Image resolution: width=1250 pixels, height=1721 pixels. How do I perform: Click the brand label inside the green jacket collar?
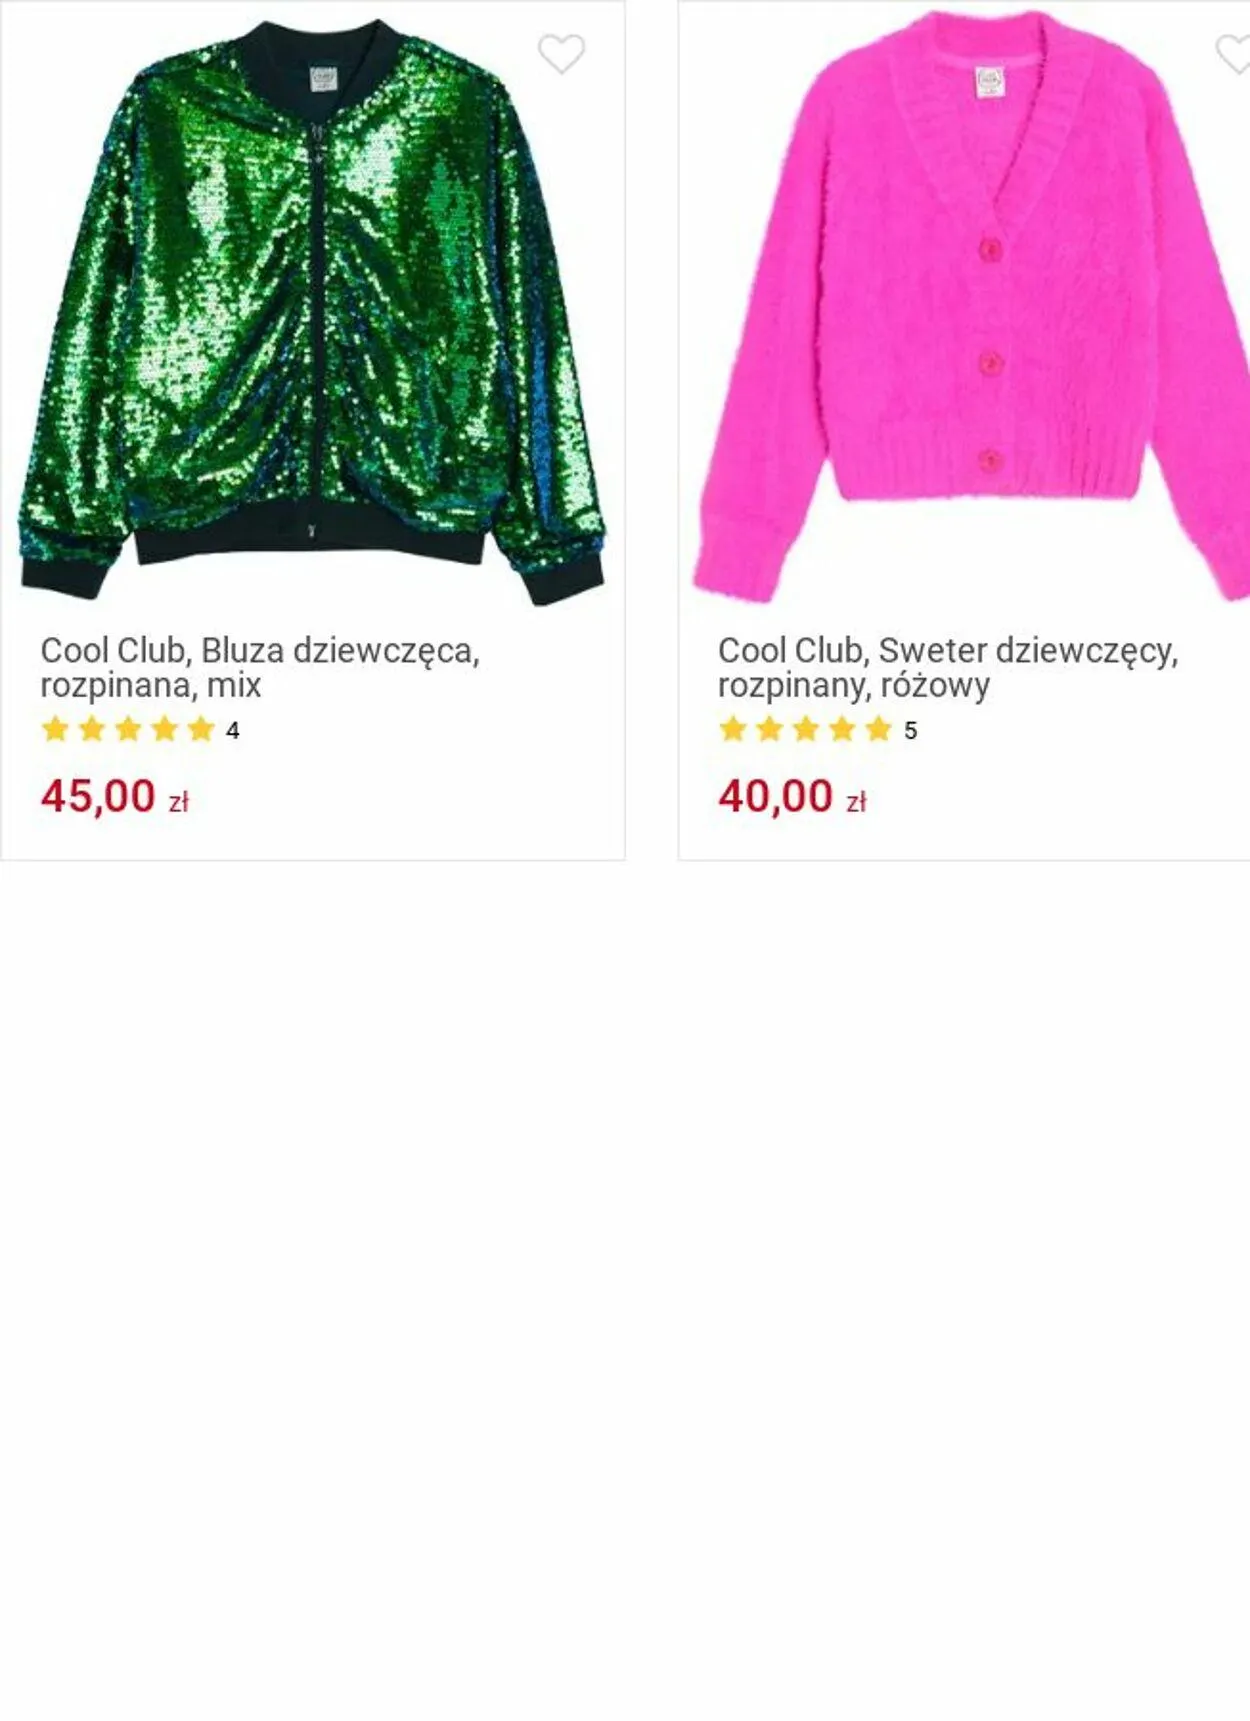(x=324, y=78)
